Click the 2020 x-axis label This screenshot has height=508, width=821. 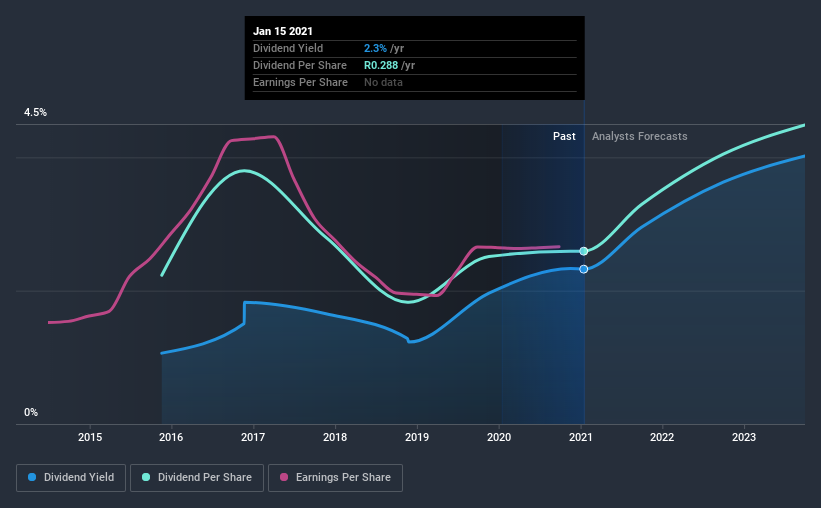tap(499, 437)
